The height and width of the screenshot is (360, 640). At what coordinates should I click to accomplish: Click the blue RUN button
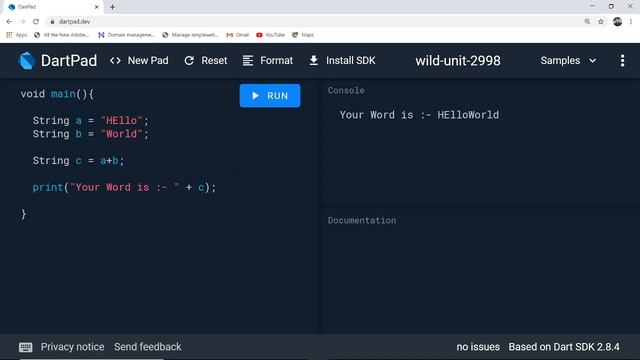coord(270,96)
